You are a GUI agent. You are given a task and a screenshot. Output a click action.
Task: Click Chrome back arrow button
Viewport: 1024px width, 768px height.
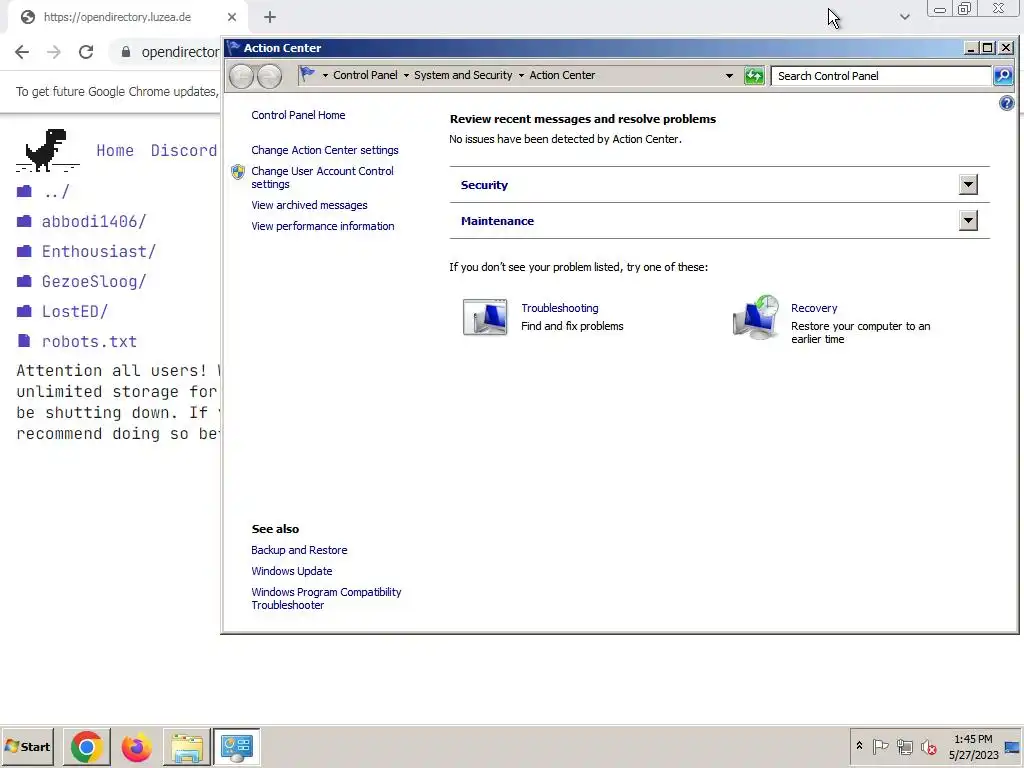pyautogui.click(x=22, y=52)
